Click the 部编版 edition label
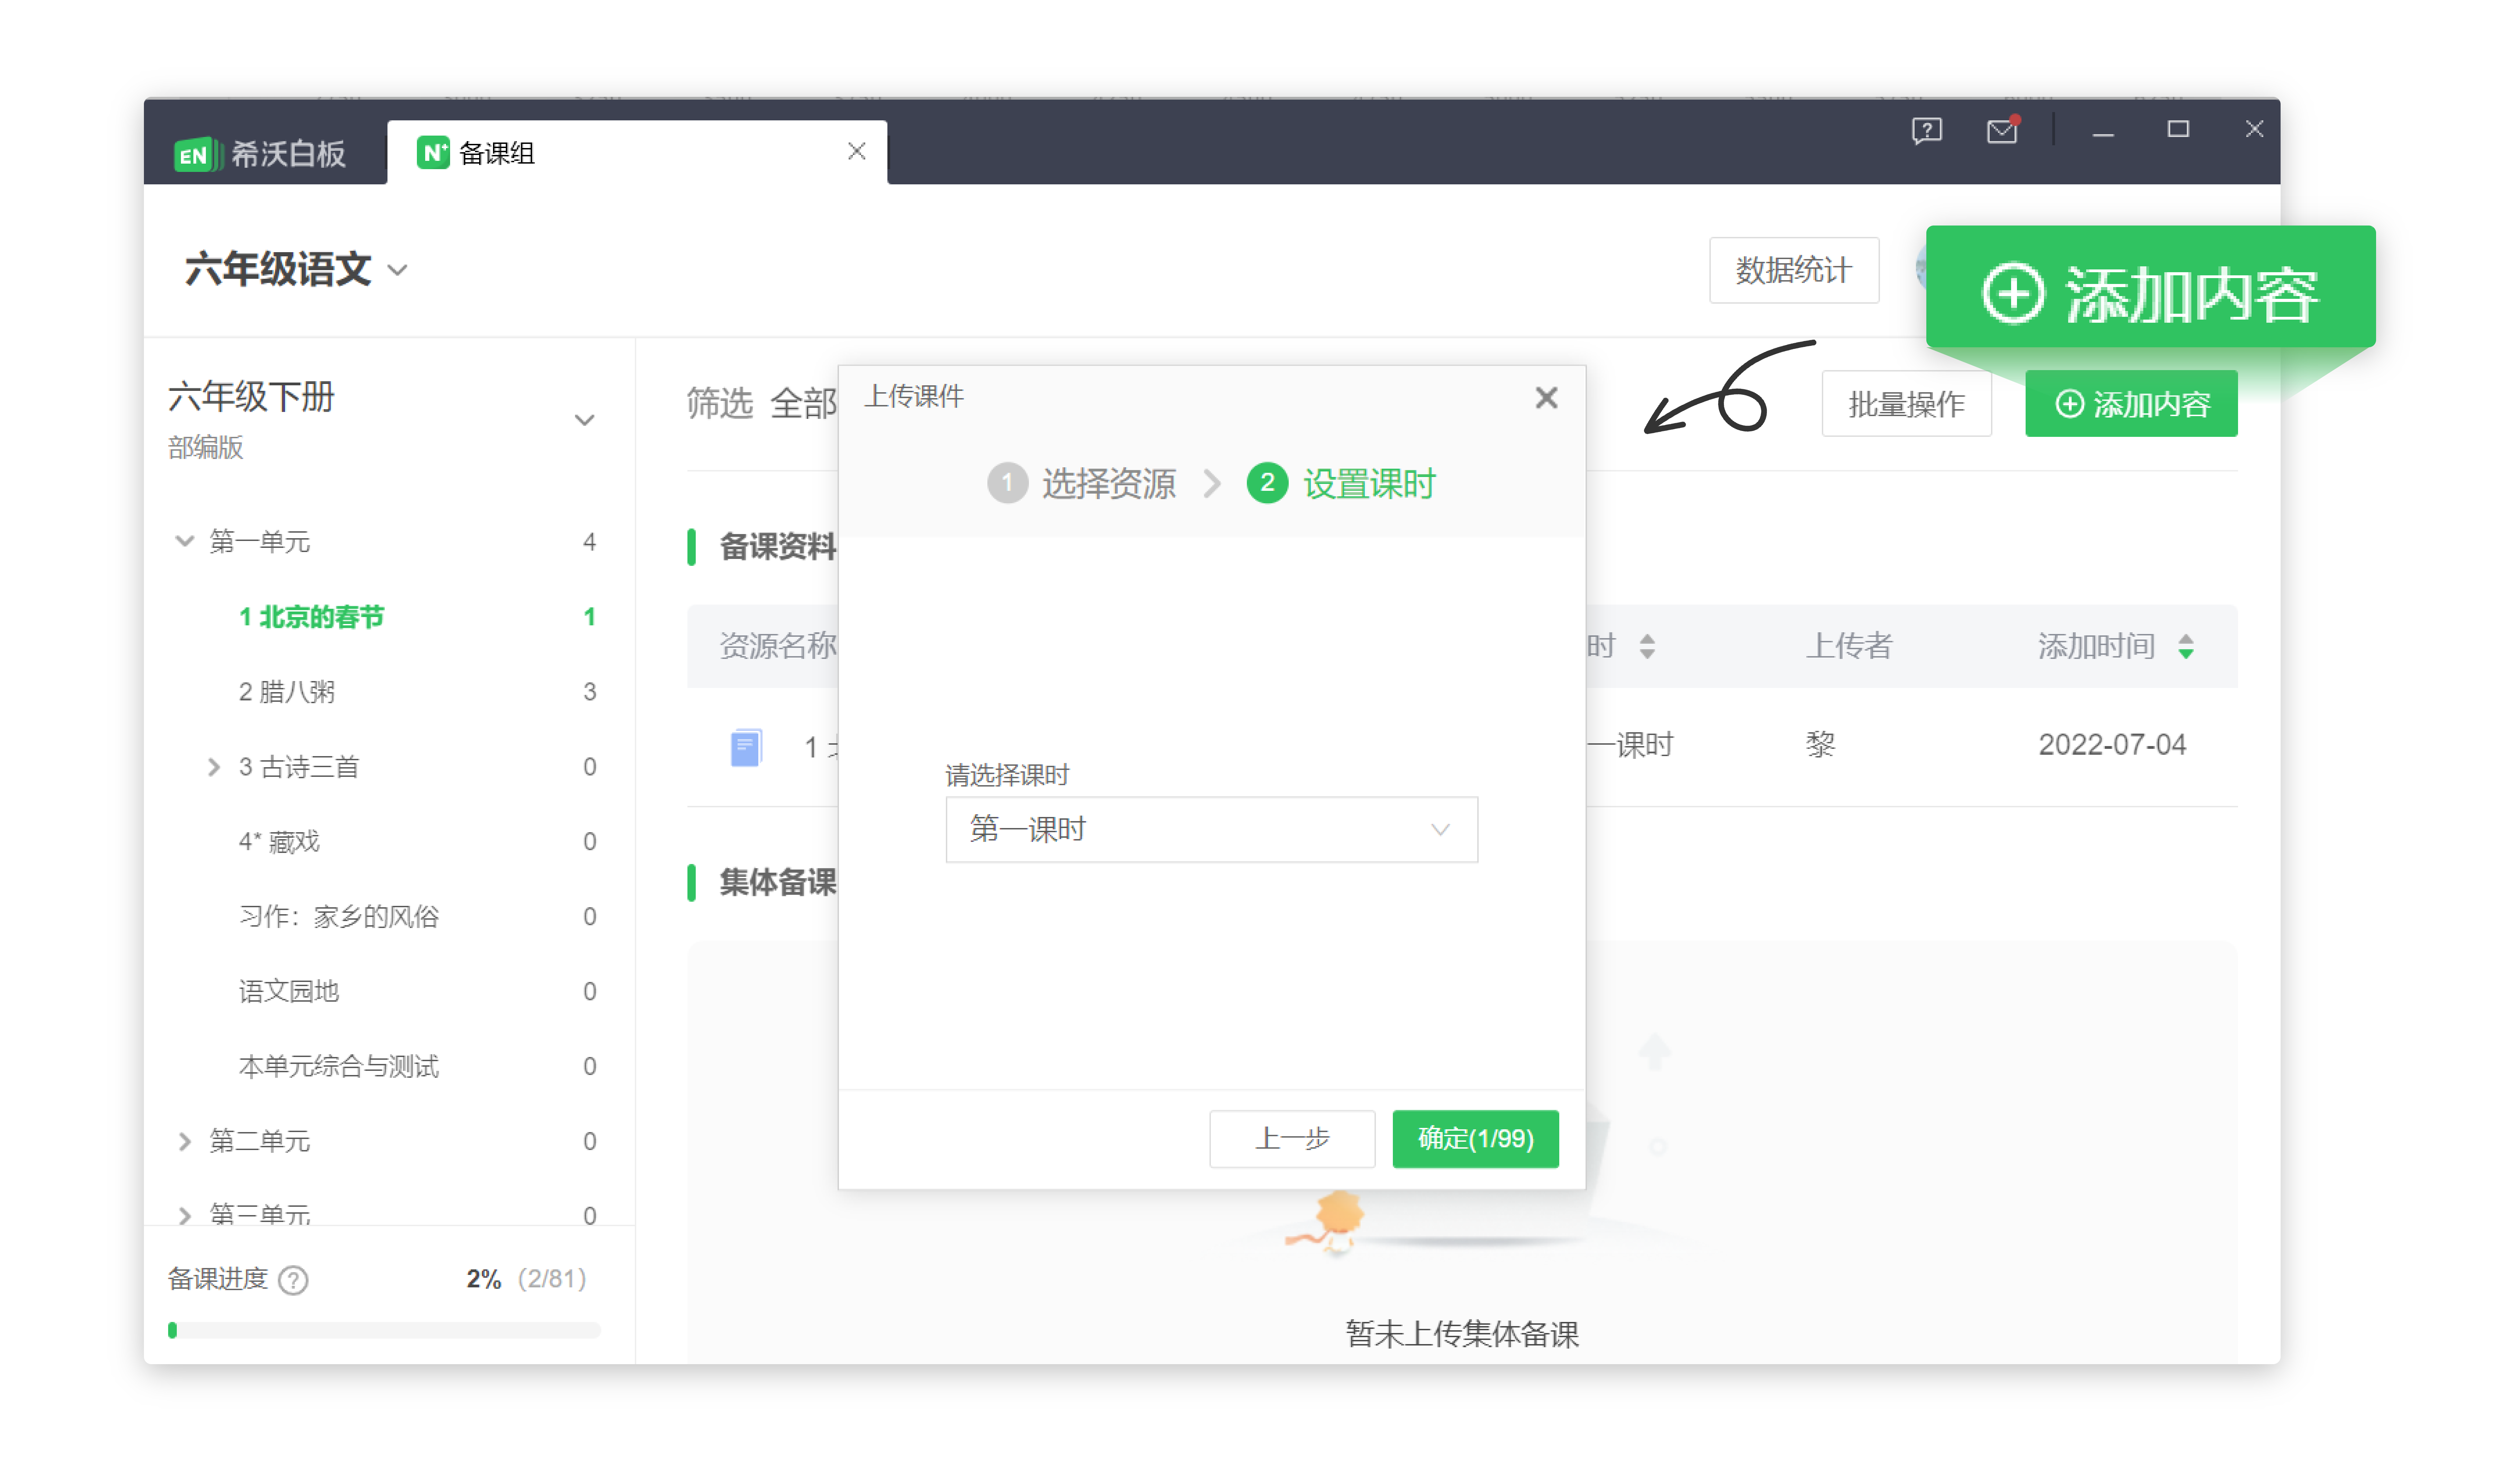 (x=206, y=448)
